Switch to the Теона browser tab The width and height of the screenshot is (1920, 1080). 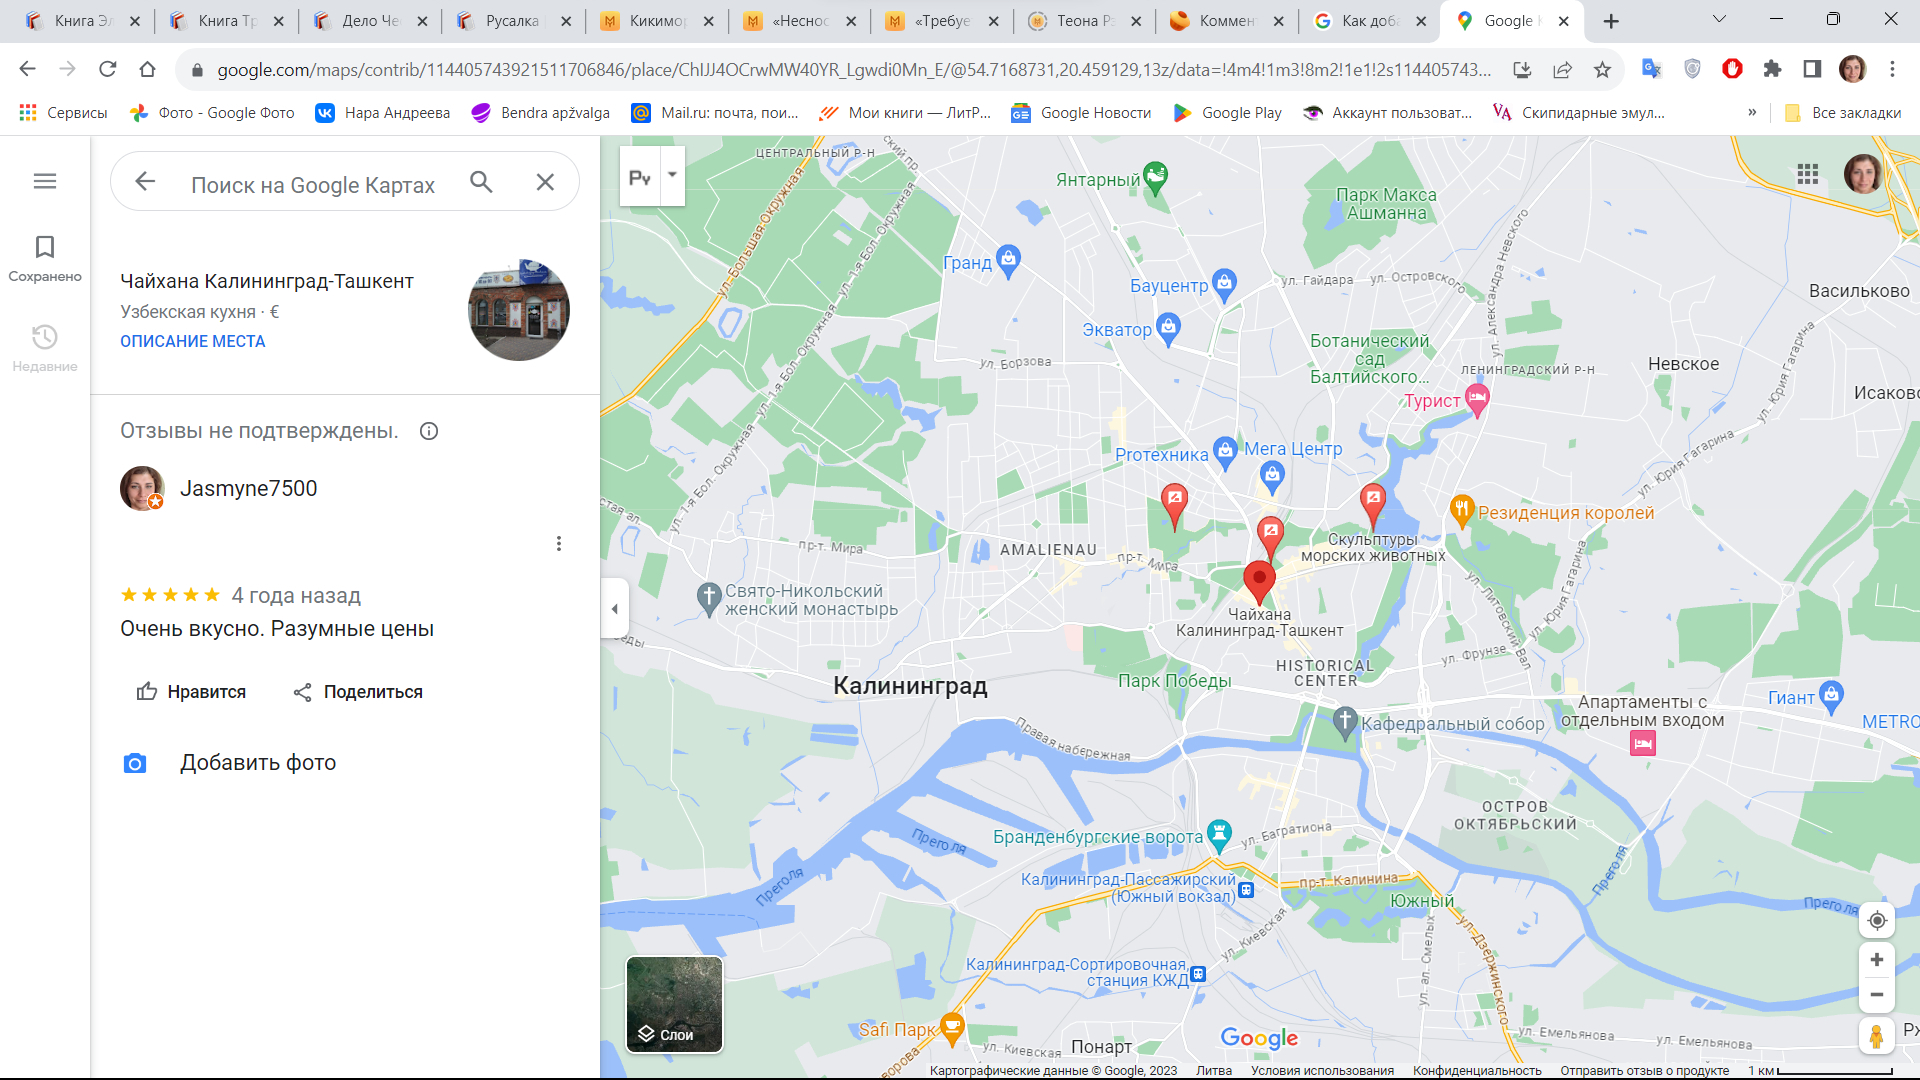1085,21
